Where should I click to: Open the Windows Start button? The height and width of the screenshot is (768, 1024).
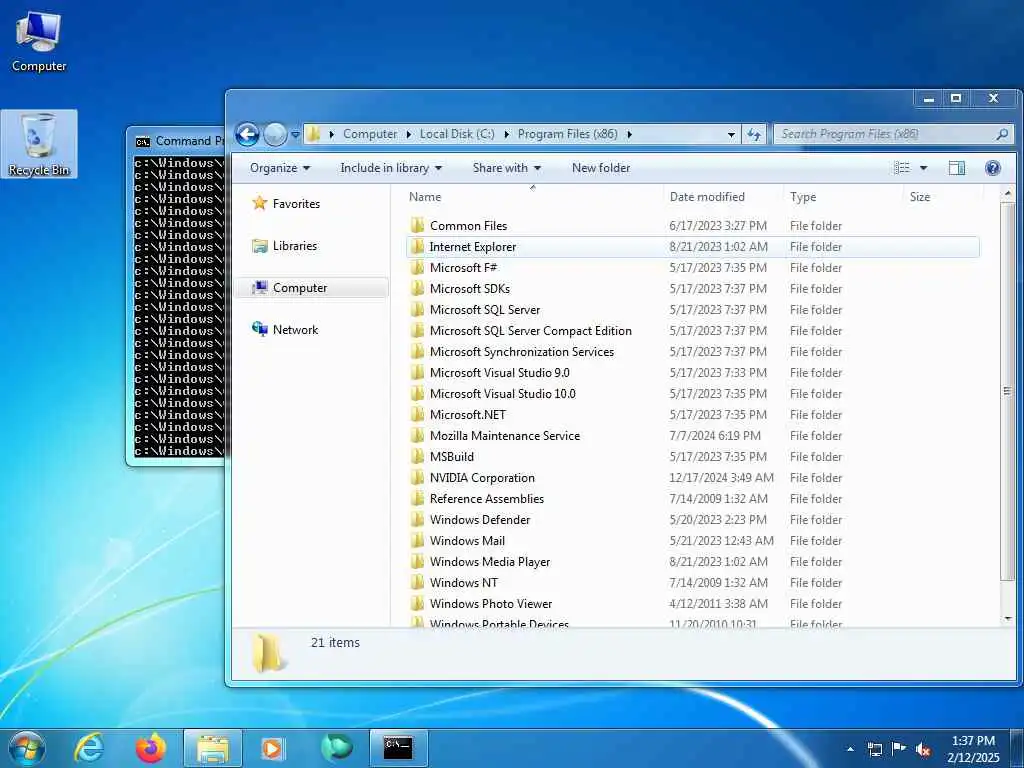point(27,748)
